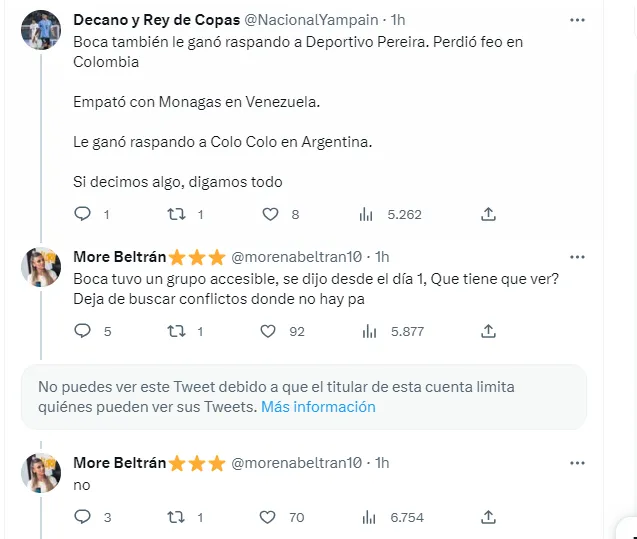
Task: Open more options on Decano y Rey de Copas tweet
Action: 577,20
